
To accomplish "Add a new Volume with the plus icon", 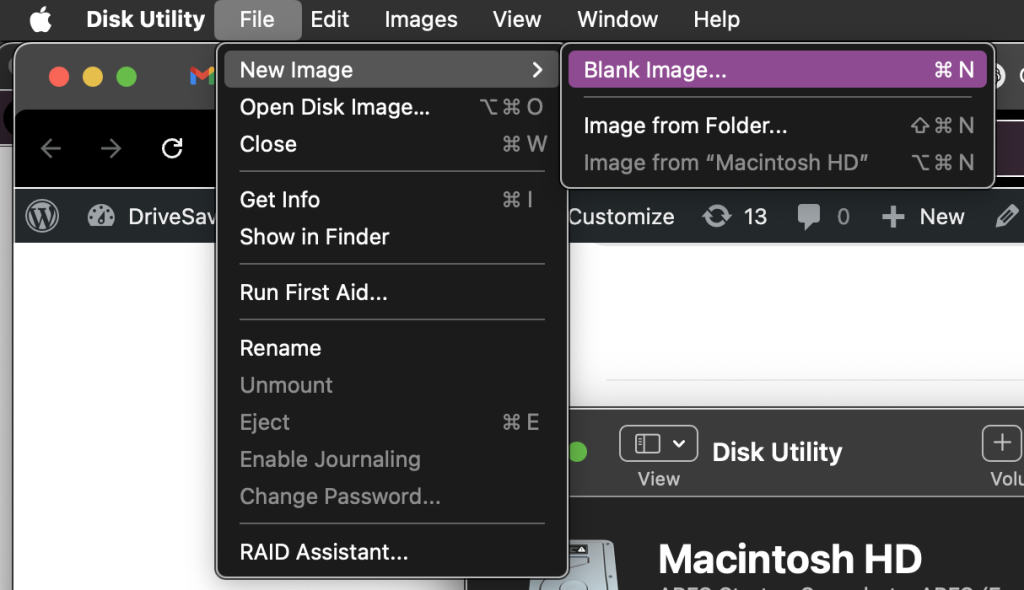I will click(x=1001, y=443).
